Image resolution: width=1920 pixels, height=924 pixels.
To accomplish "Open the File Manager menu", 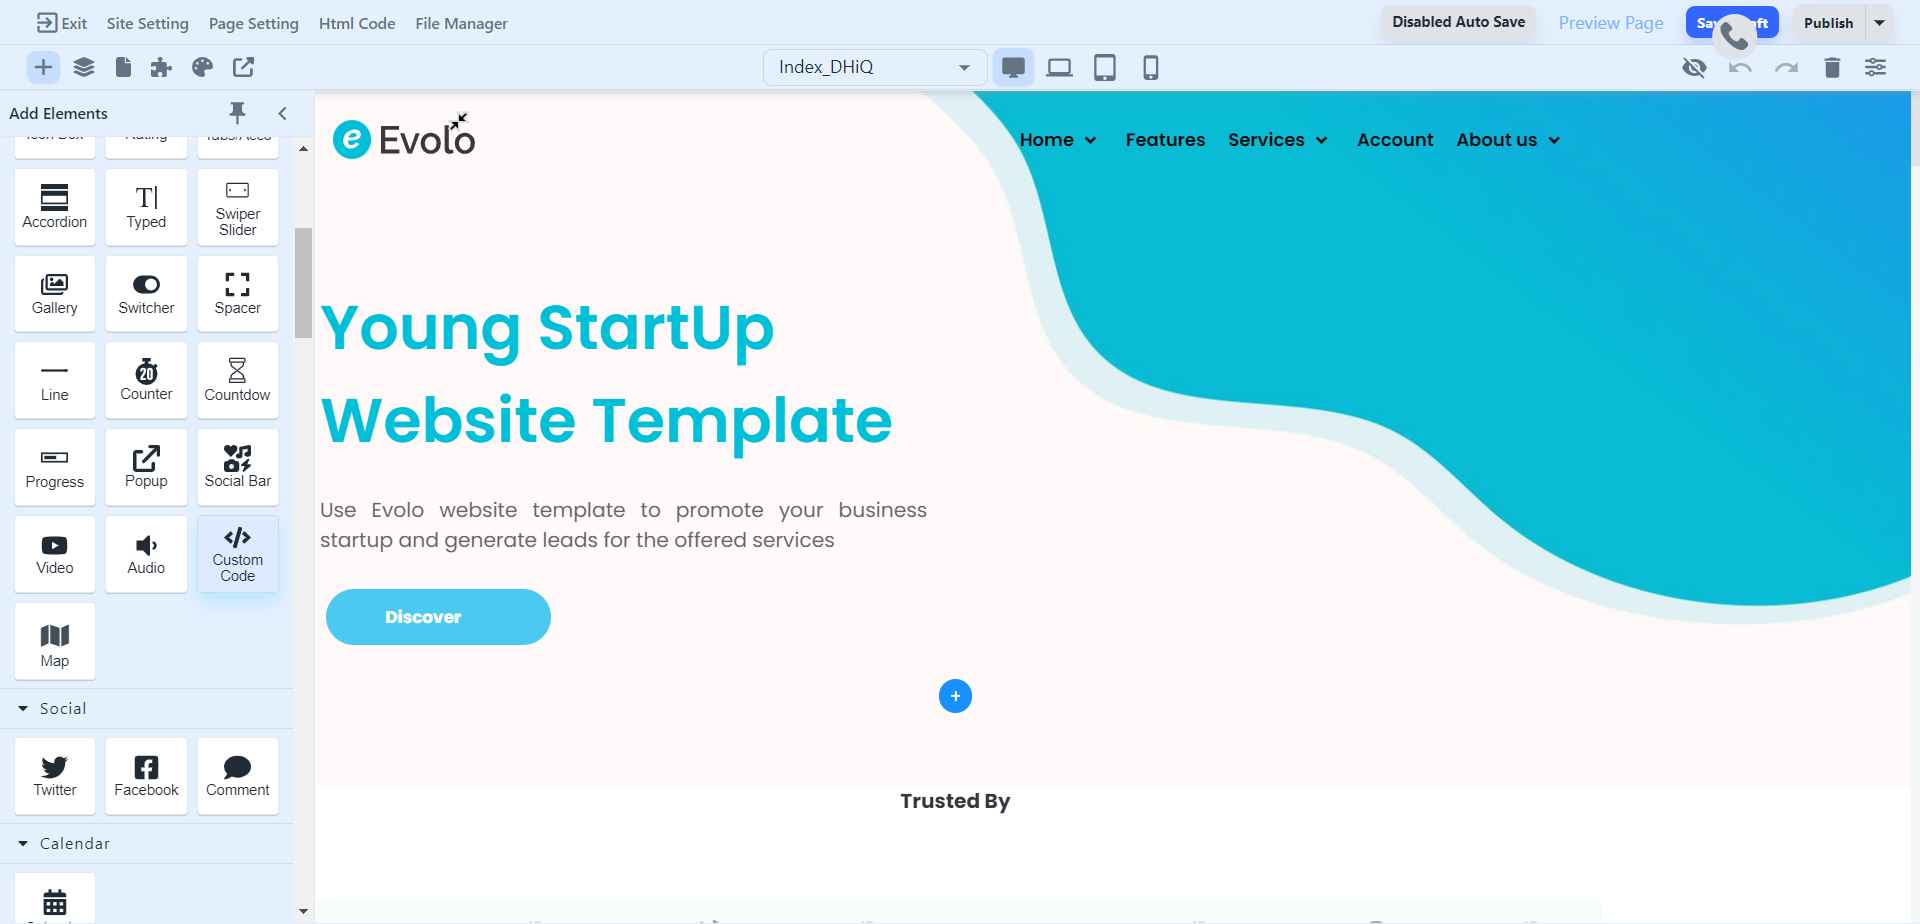I will (x=461, y=23).
